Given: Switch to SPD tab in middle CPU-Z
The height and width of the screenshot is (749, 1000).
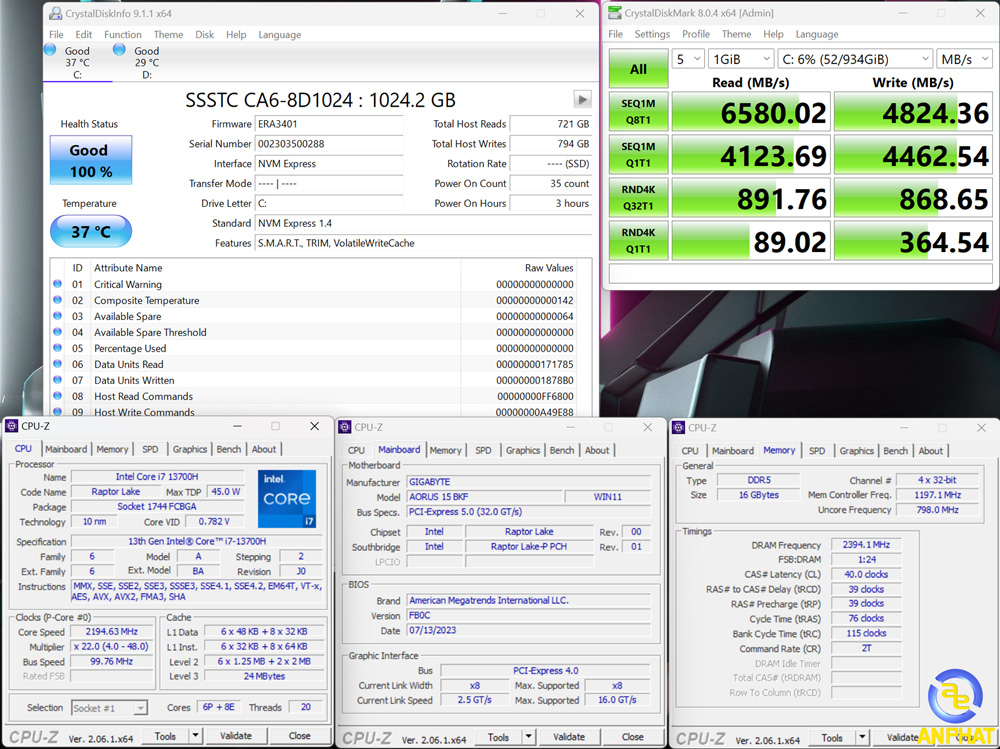Looking at the screenshot, I should tap(483, 450).
